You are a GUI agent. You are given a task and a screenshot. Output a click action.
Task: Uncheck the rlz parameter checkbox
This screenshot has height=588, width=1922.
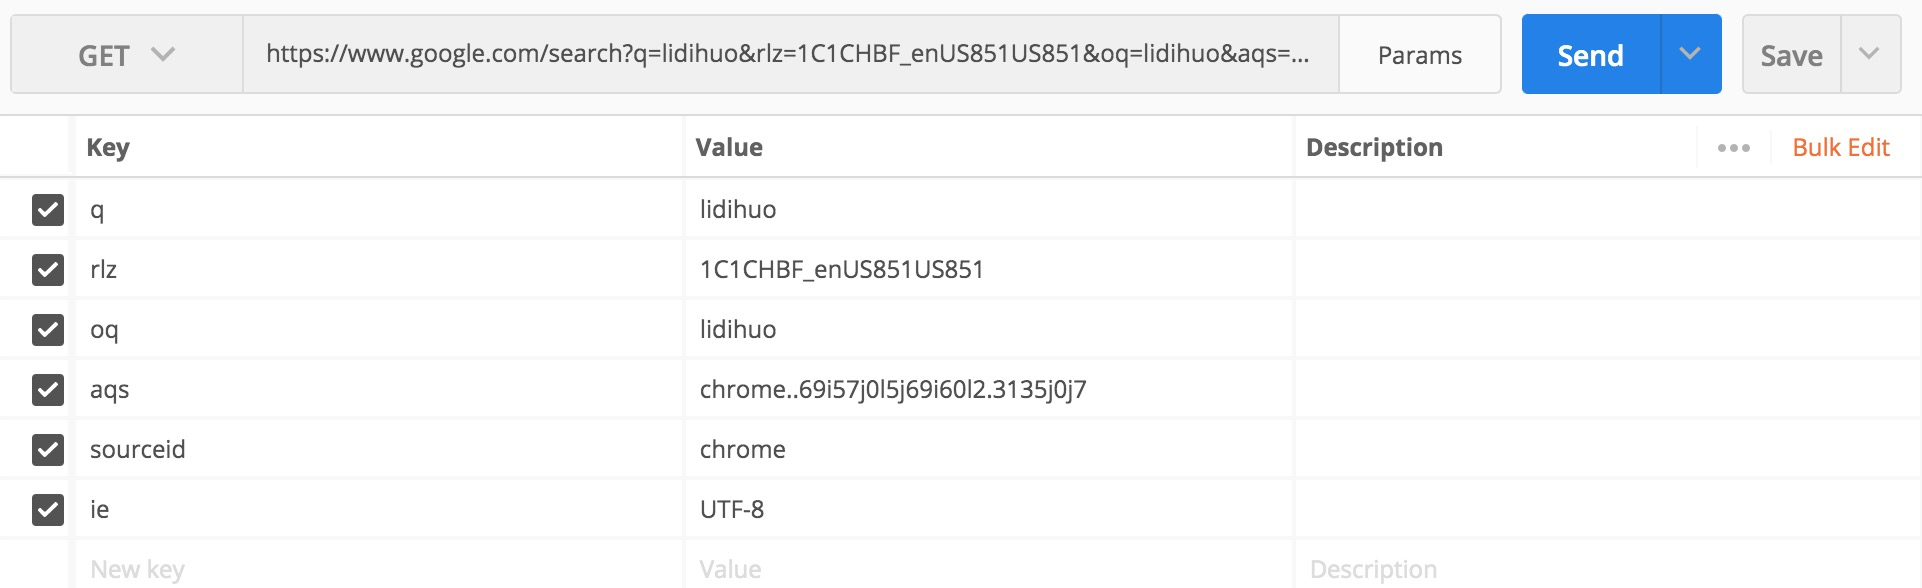click(x=48, y=270)
